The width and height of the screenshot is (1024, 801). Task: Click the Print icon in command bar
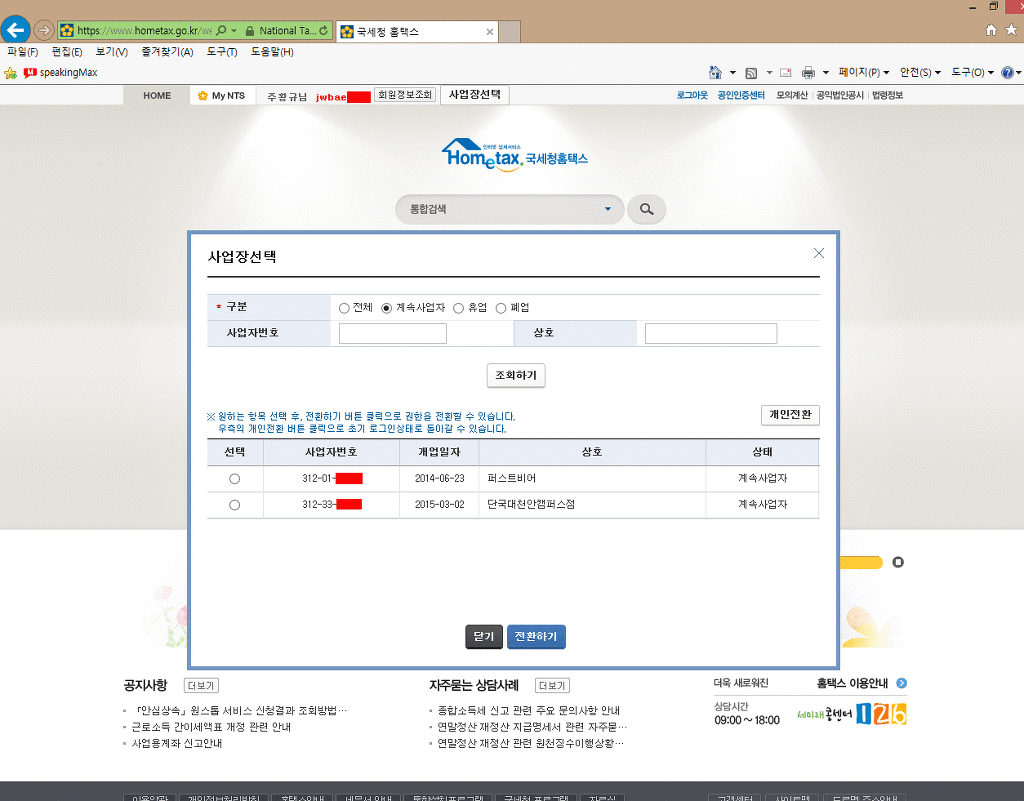[808, 72]
